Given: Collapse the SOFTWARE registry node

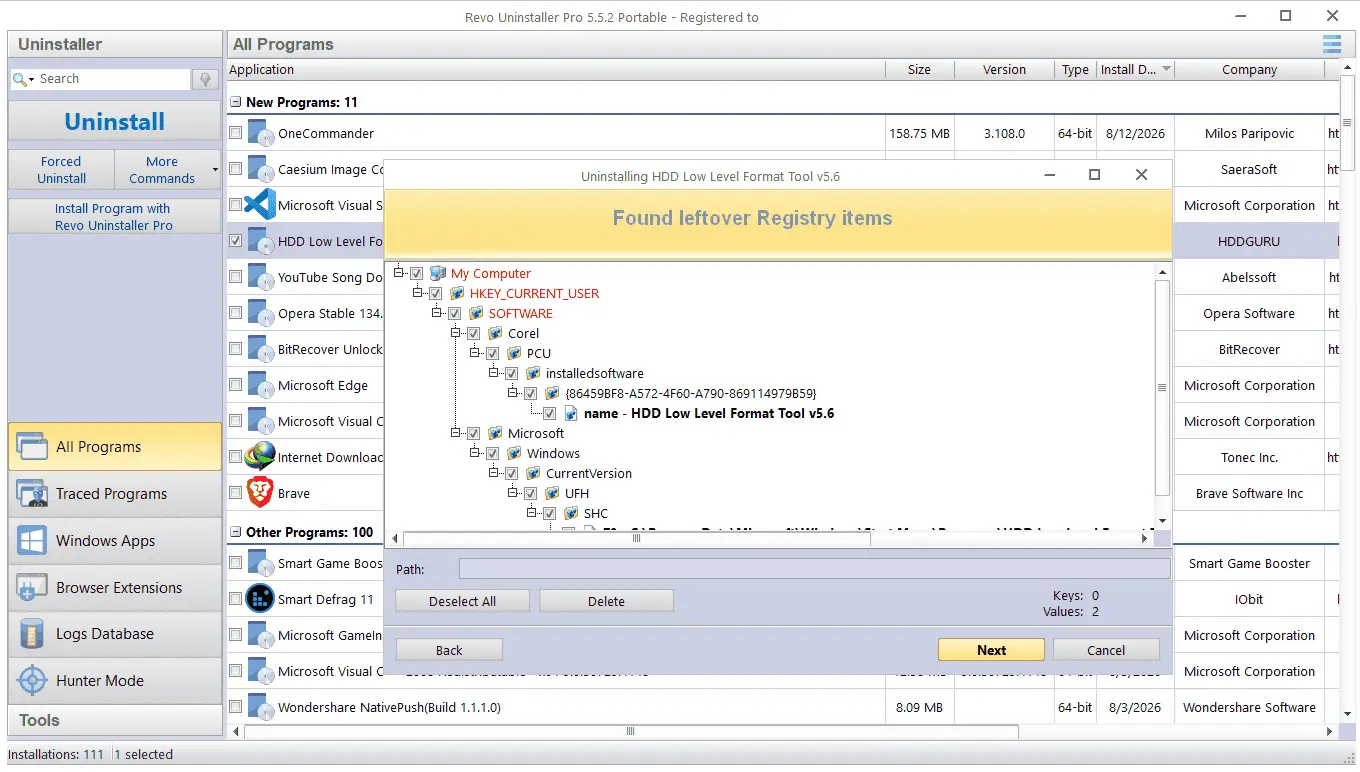Looking at the screenshot, I should tap(438, 313).
